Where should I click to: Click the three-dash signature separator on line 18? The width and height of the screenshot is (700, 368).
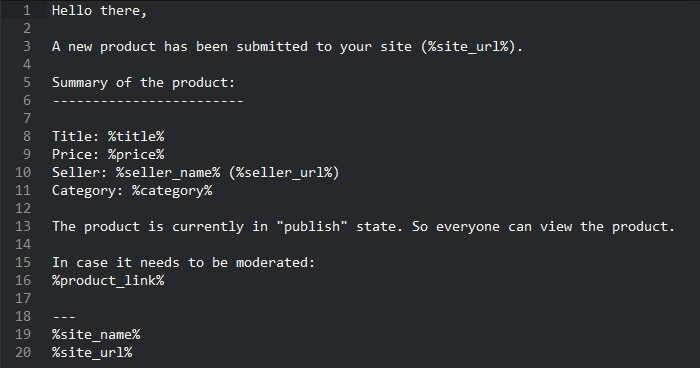point(64,317)
